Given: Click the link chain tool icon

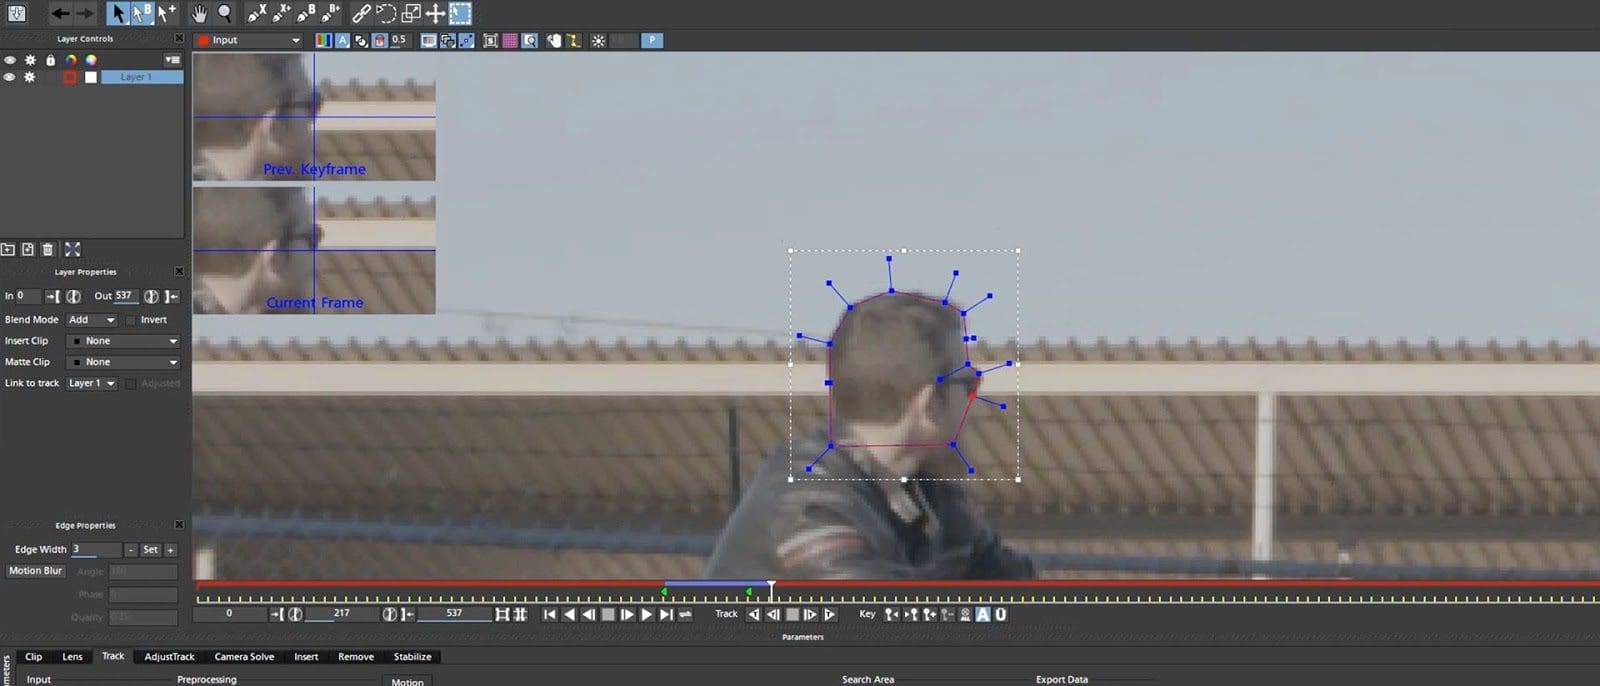Looking at the screenshot, I should click(x=361, y=13).
